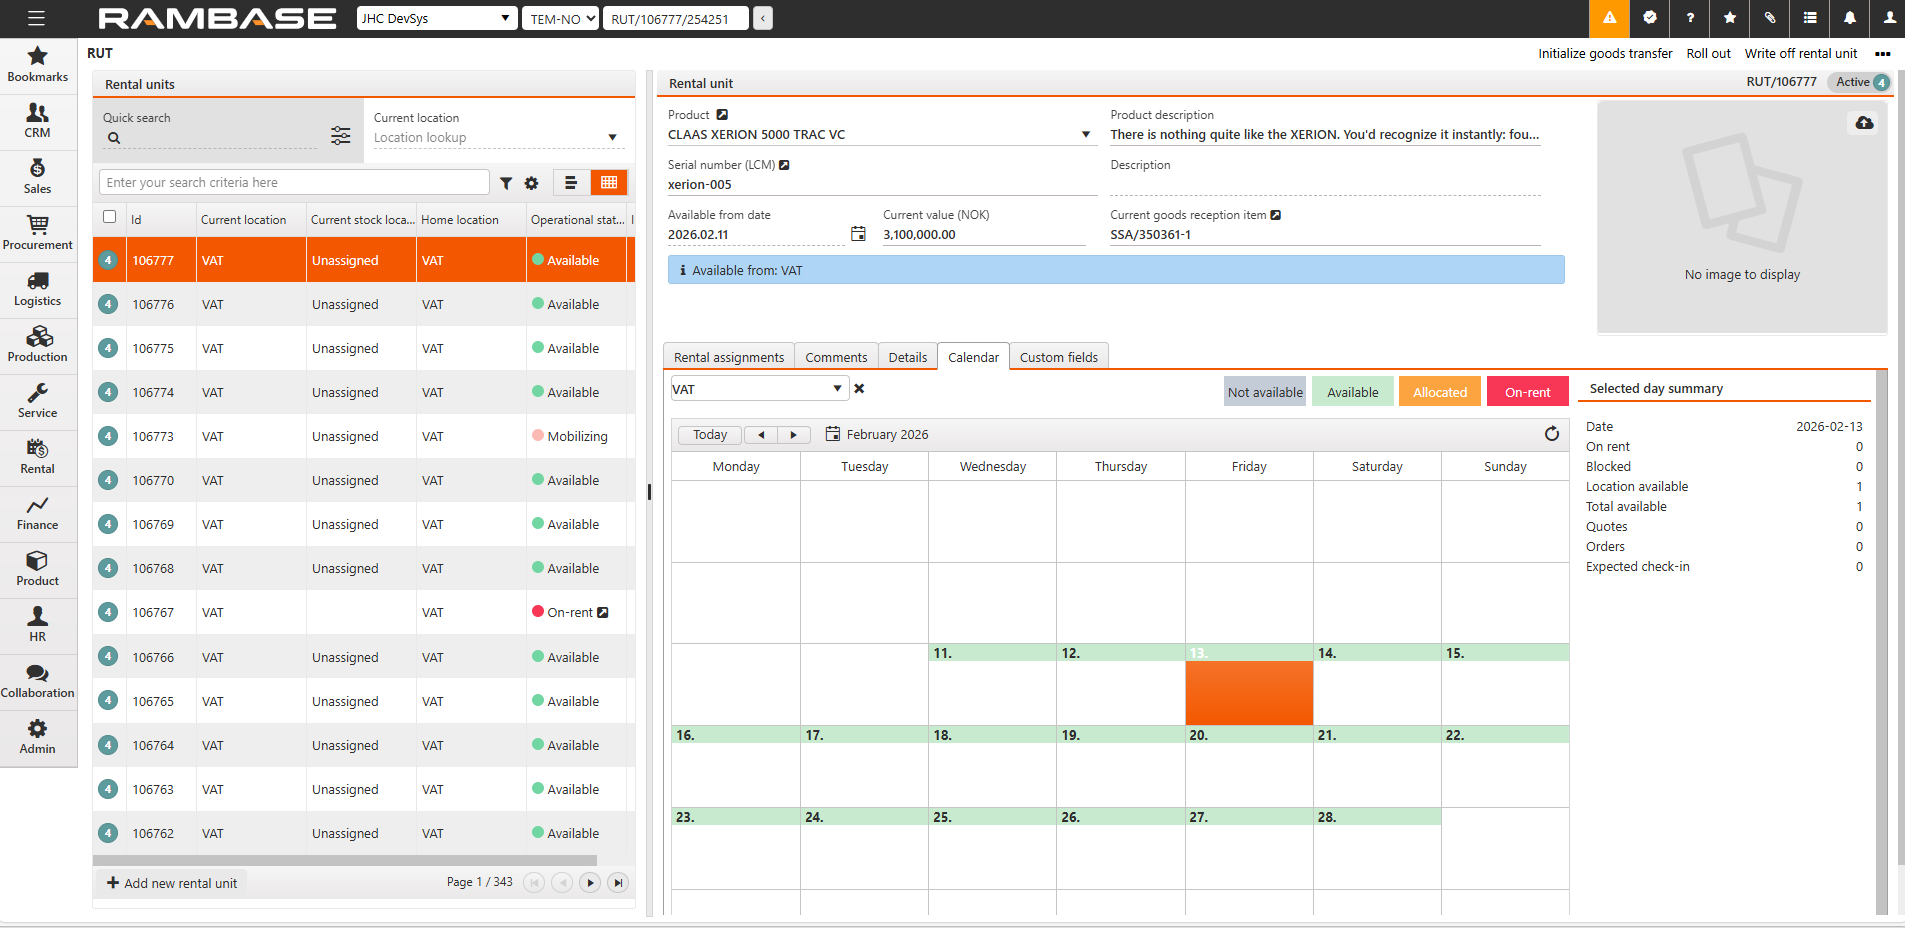Toggle the Allocated legend filter

1440,392
